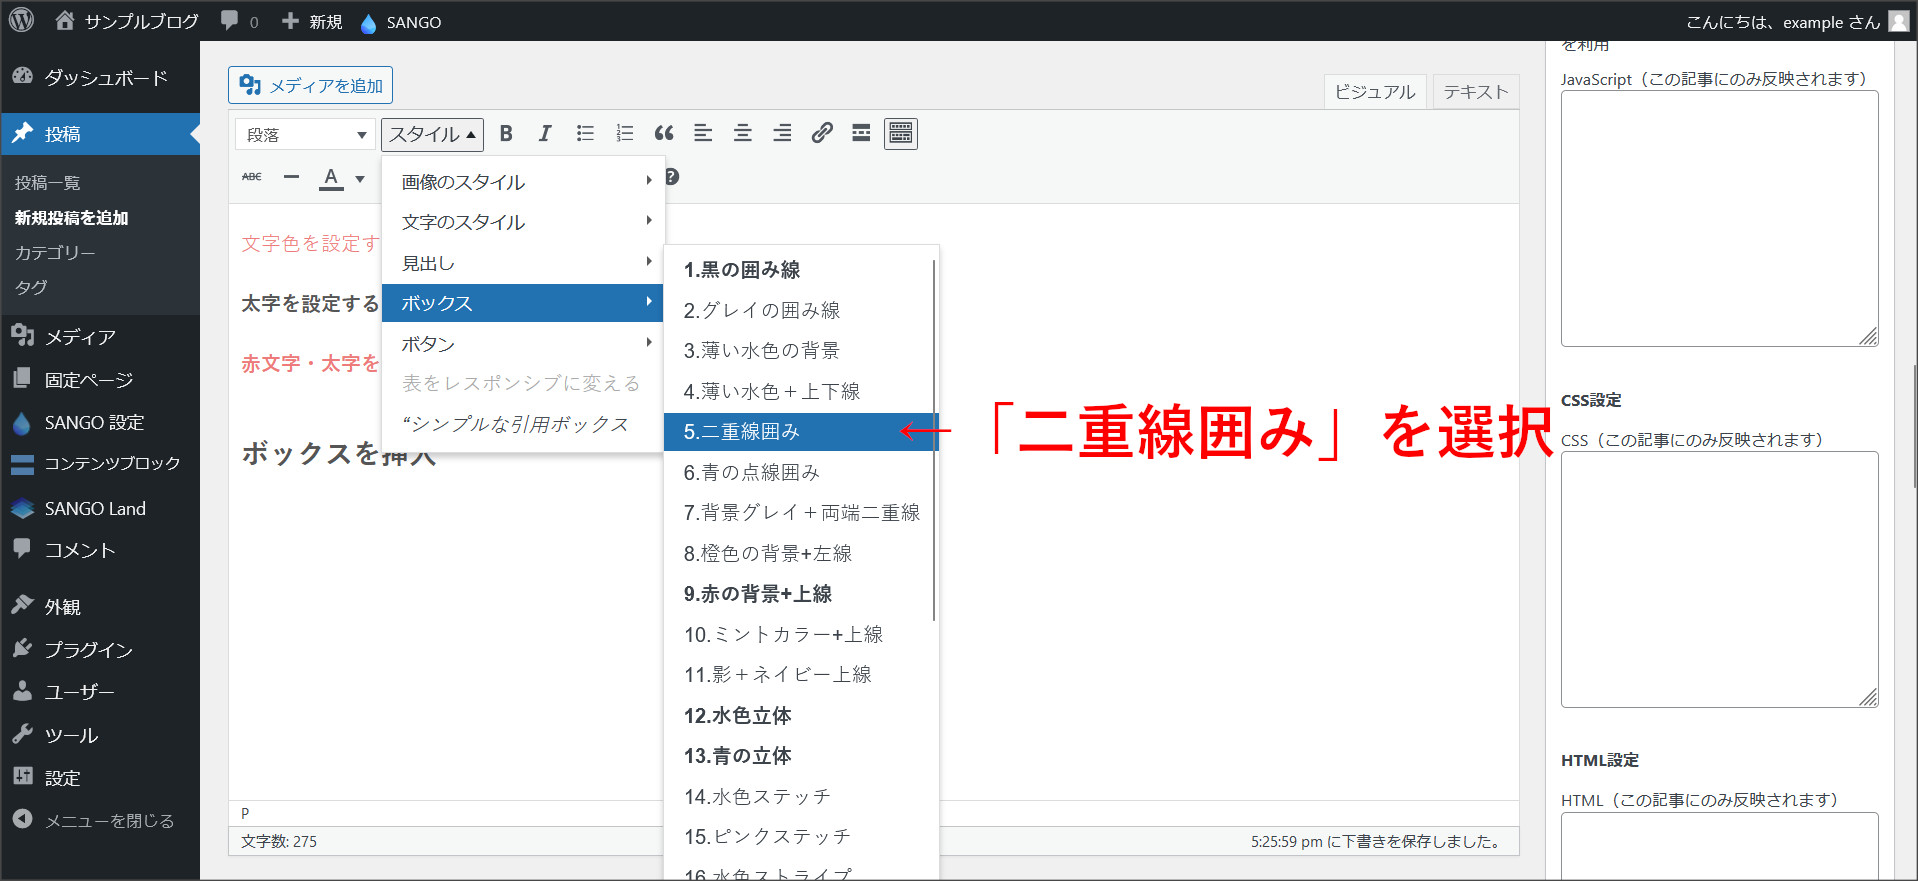Insert a bulleted list
The height and width of the screenshot is (881, 1918).
pyautogui.click(x=585, y=134)
